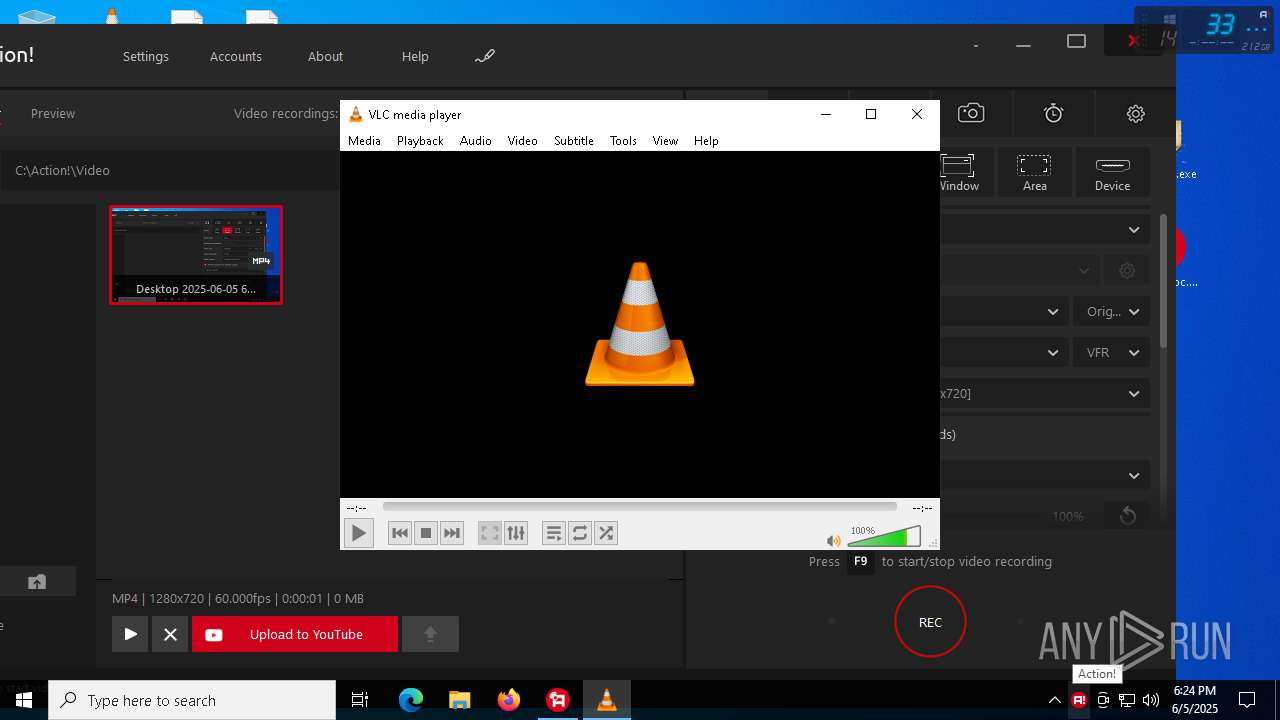Switch to VLC taskbar button
The height and width of the screenshot is (720, 1280).
[606, 700]
